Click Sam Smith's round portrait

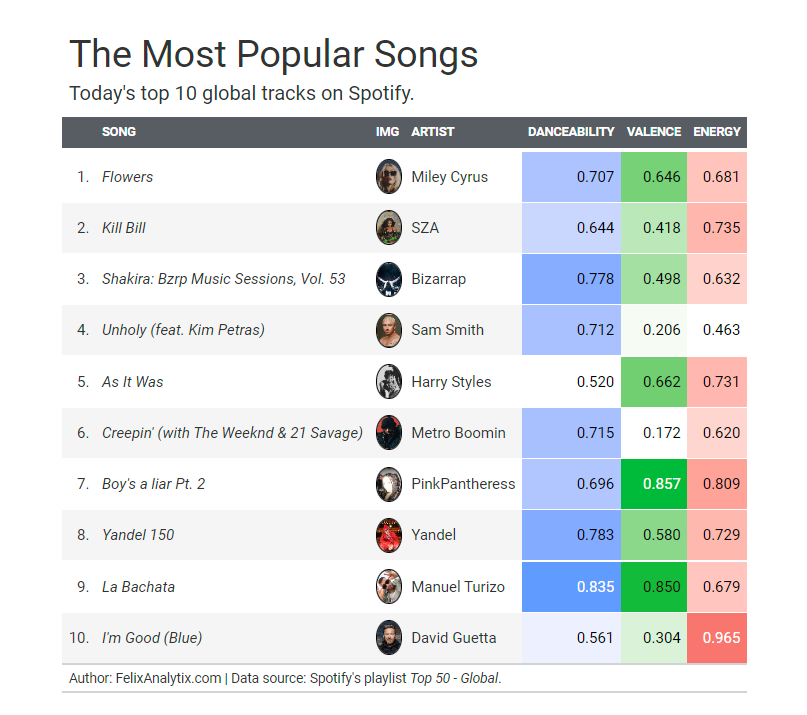(388, 330)
